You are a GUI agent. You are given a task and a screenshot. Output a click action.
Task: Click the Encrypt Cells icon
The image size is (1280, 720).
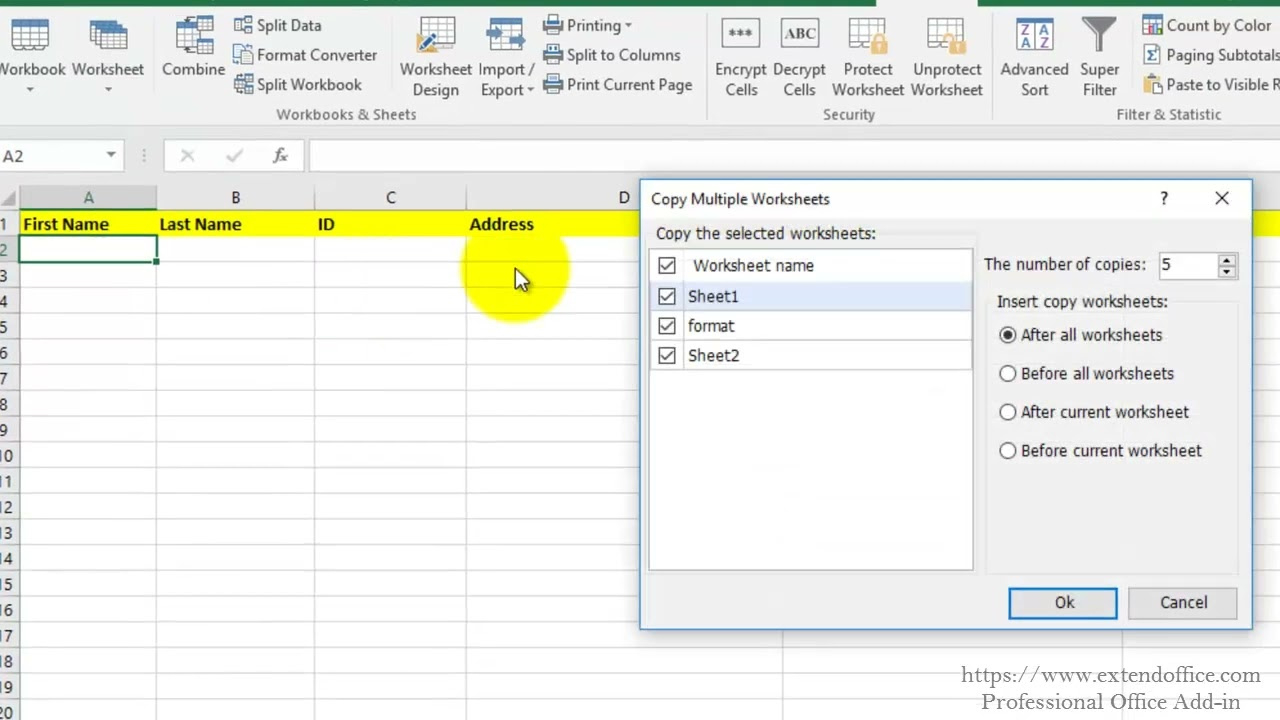coord(740,37)
